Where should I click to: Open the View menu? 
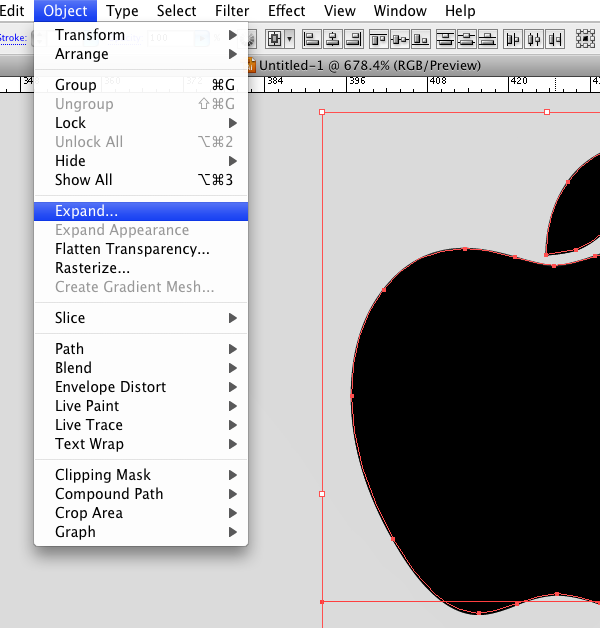tap(340, 11)
